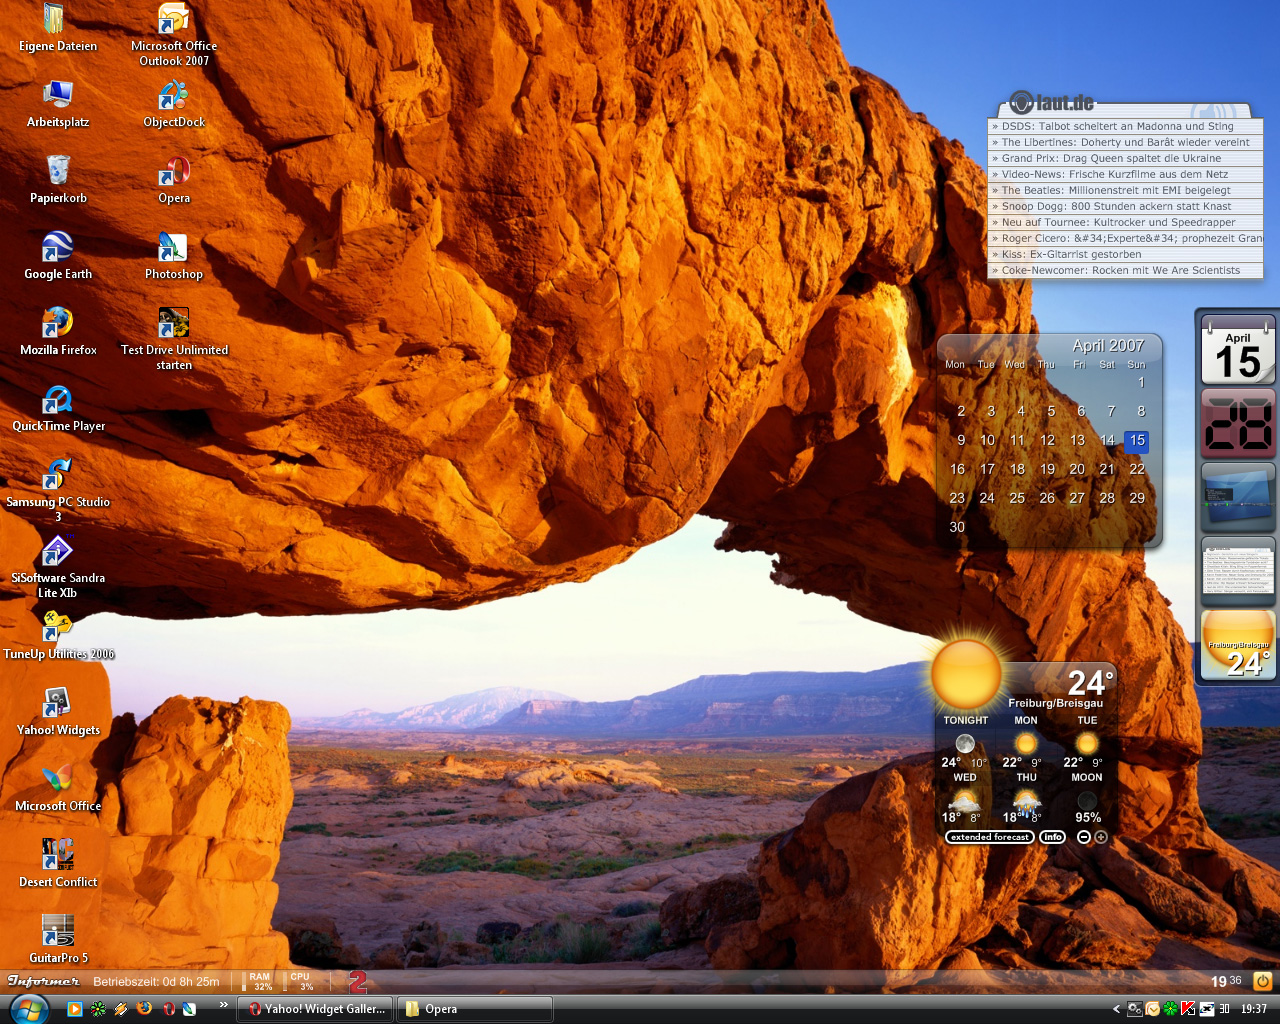Open headline Neu auf Tournee: Kultrocker
This screenshot has height=1024, width=1280.
[x=1126, y=222]
